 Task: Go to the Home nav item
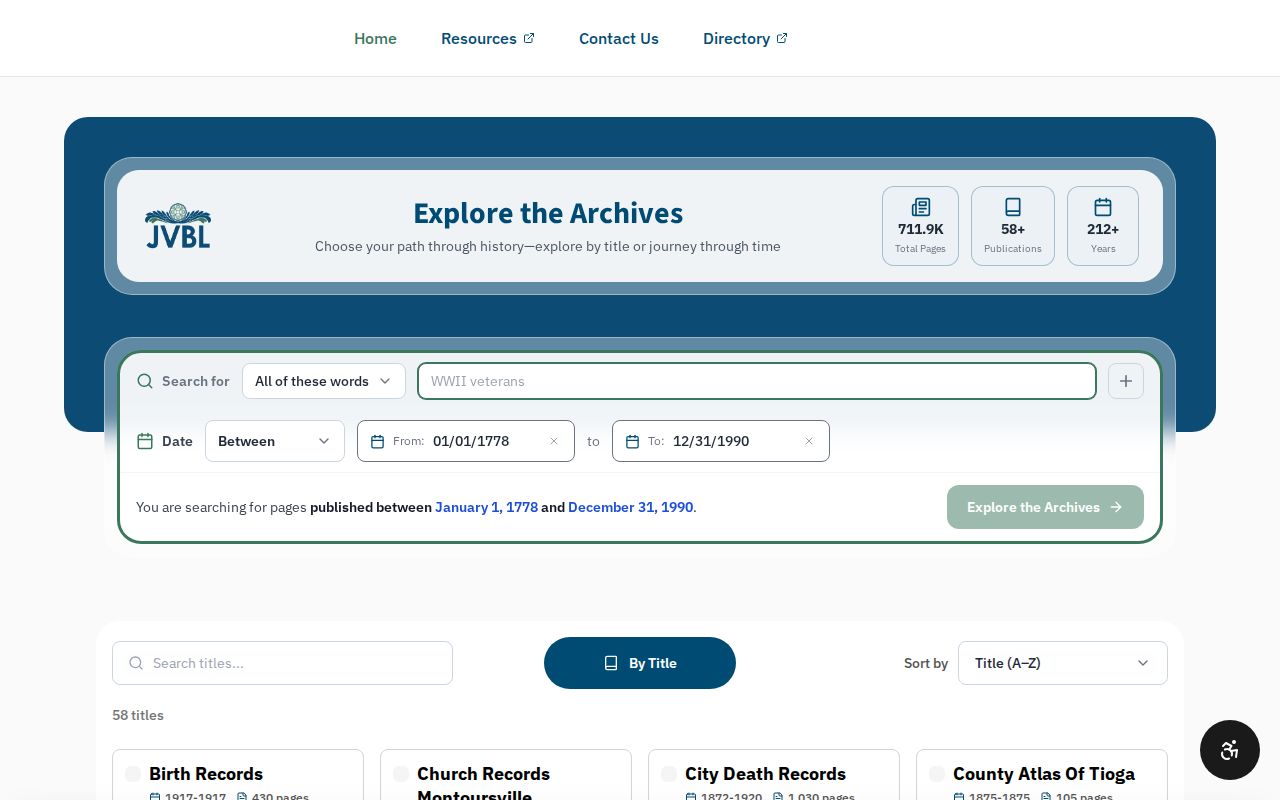tap(375, 38)
